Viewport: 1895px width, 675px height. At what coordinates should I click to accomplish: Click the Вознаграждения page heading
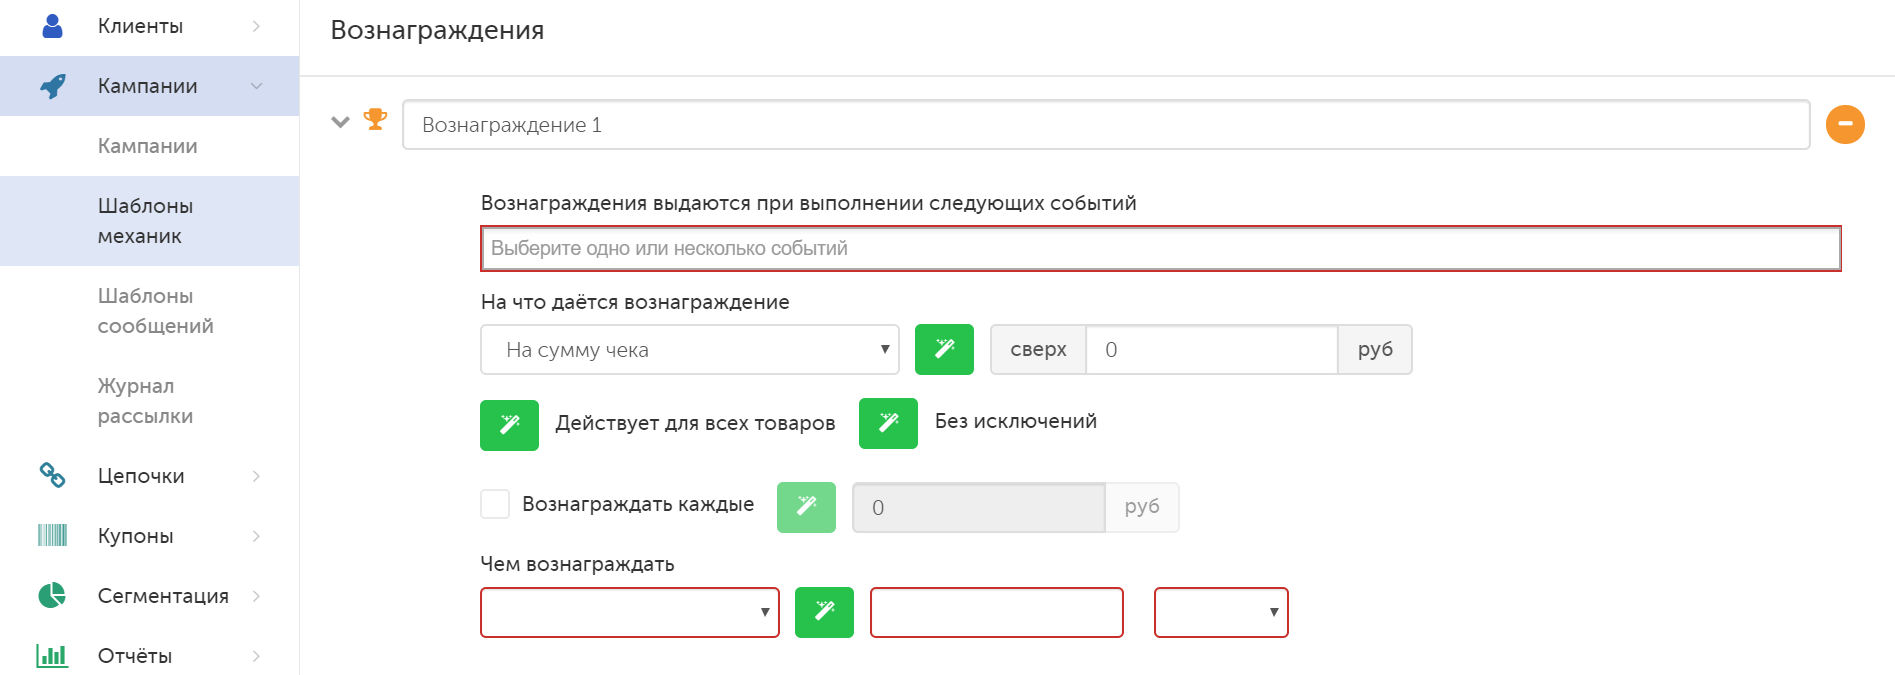coord(437,30)
